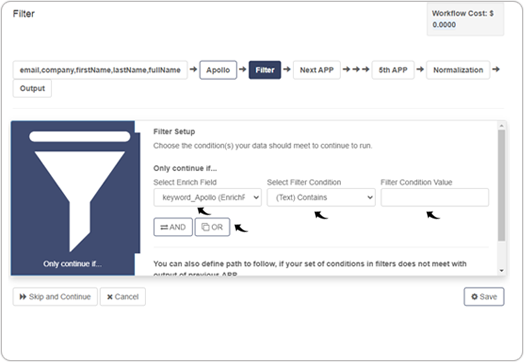
Task: Save the filter configuration
Action: pos(484,296)
